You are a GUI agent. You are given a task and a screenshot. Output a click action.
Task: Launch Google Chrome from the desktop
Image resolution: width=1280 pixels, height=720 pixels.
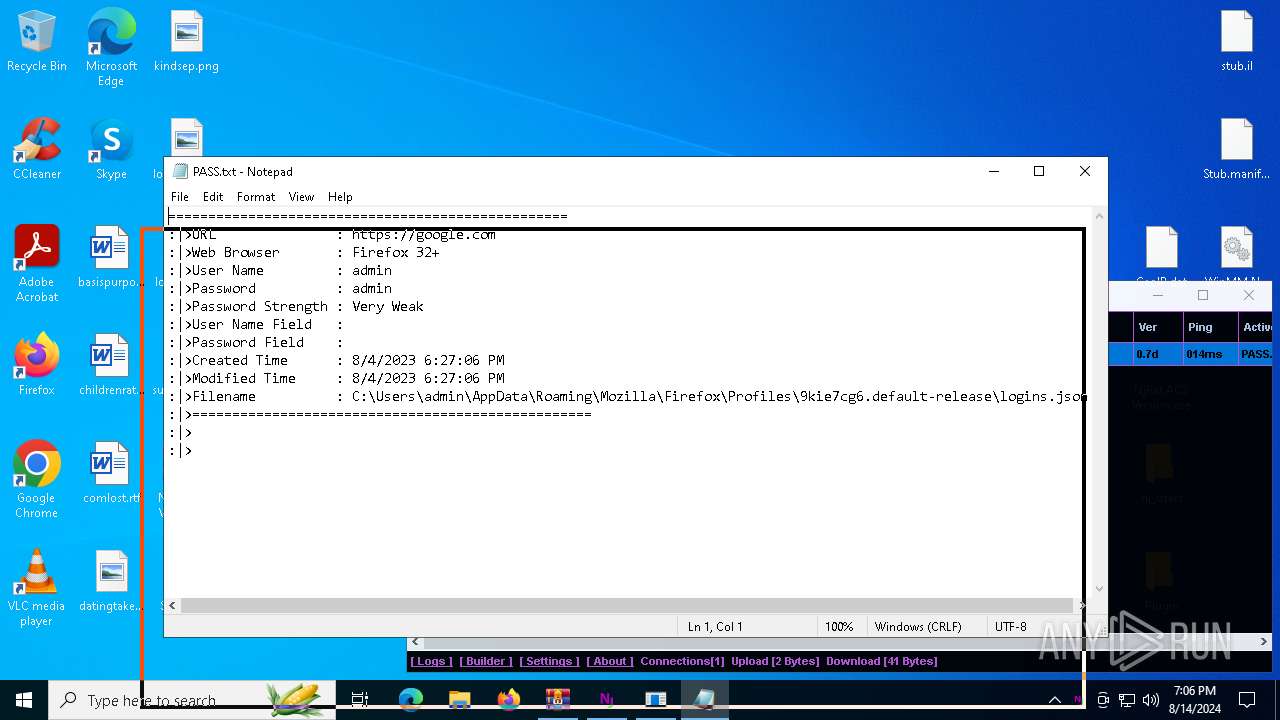coord(37,480)
